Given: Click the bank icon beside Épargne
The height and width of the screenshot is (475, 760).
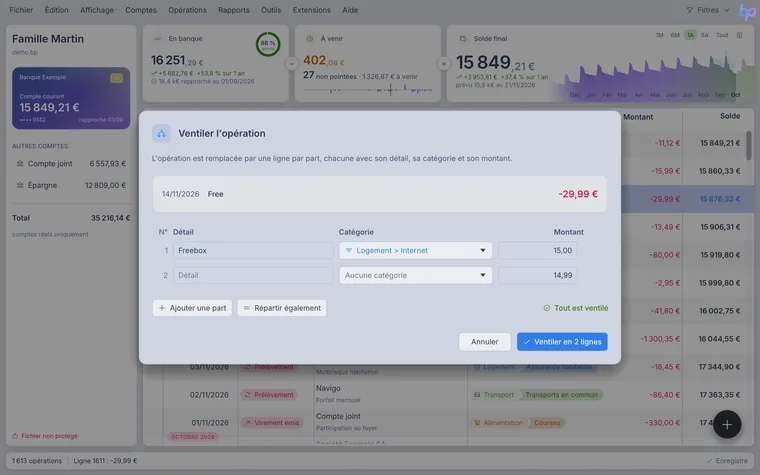Looking at the screenshot, I should point(20,185).
